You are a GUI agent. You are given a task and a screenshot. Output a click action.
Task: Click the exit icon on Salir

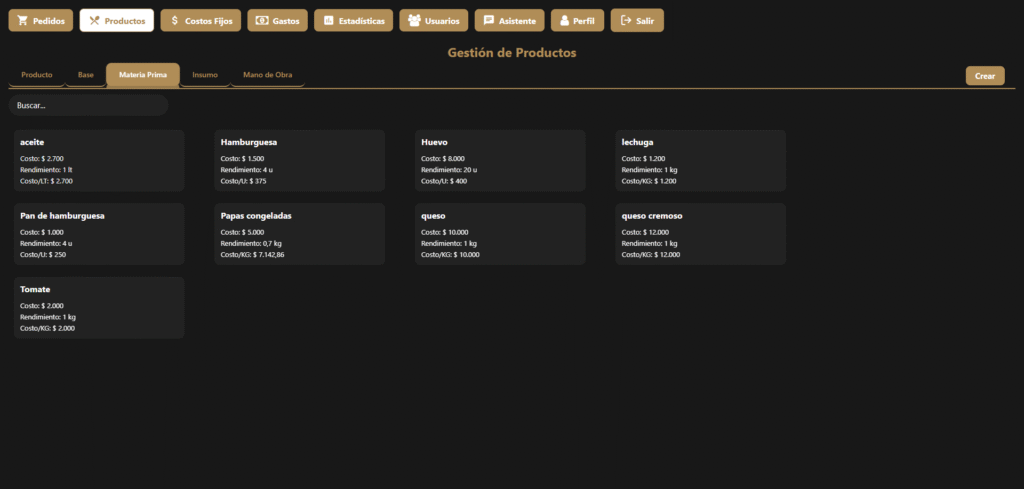[x=625, y=21]
